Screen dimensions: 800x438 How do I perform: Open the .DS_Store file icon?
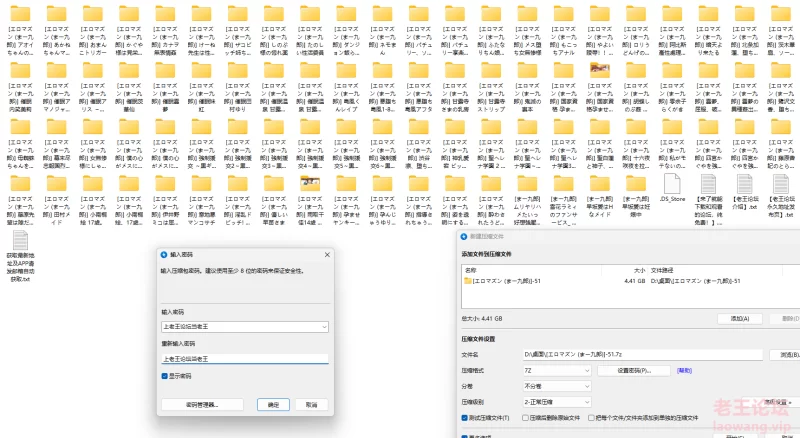pos(672,184)
